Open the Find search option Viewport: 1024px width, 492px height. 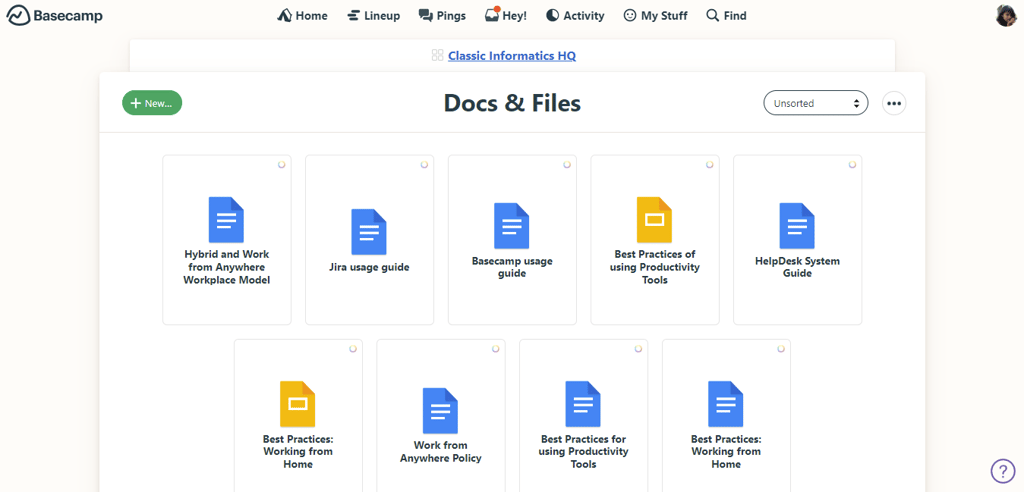[726, 16]
